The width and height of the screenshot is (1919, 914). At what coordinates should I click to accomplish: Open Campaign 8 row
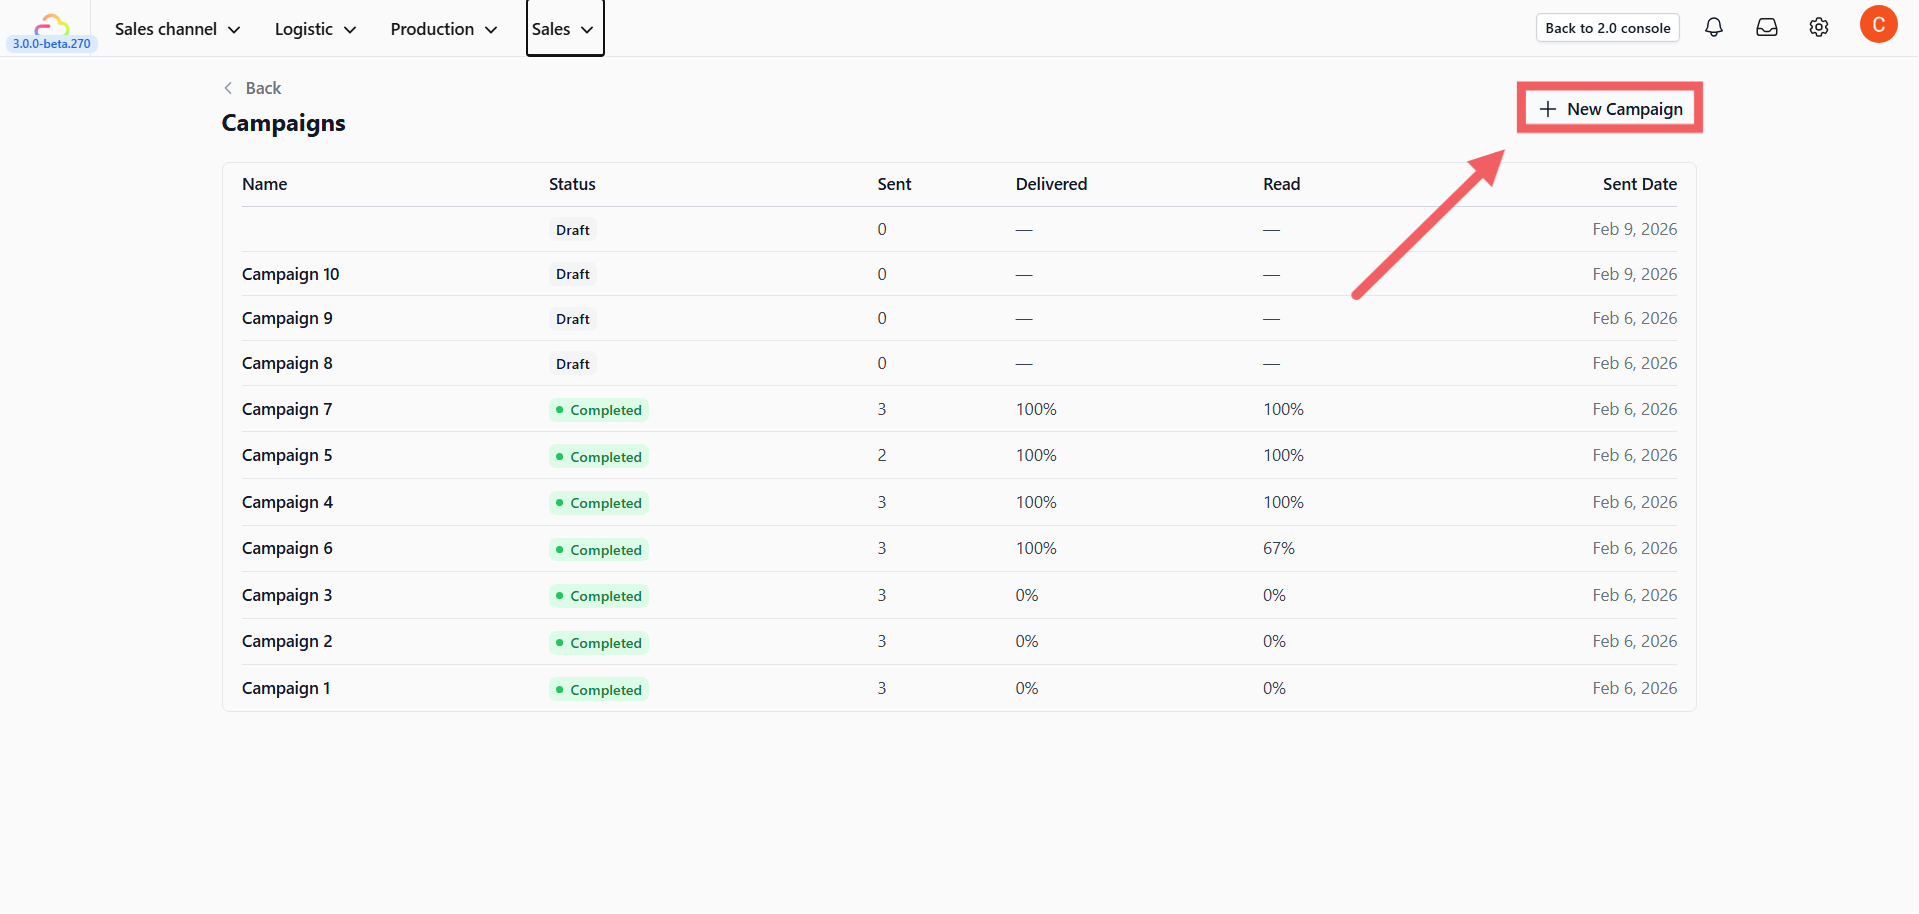[x=959, y=363]
